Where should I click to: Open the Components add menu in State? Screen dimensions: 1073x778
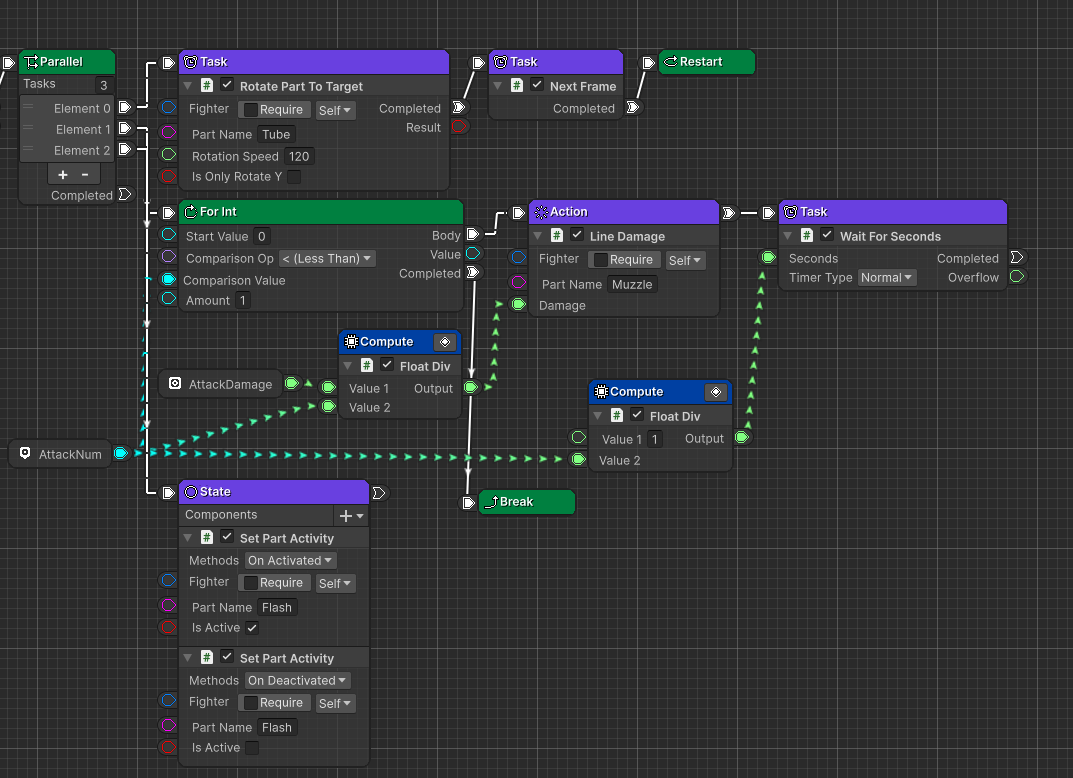tap(352, 516)
